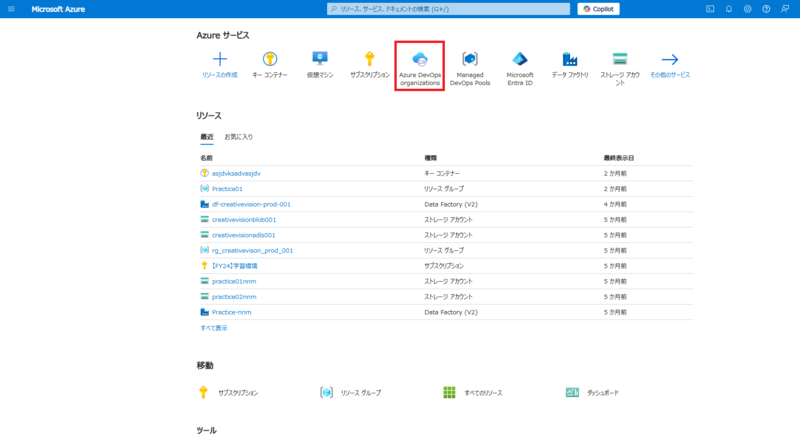Open practice02nnm storage link

(234, 297)
